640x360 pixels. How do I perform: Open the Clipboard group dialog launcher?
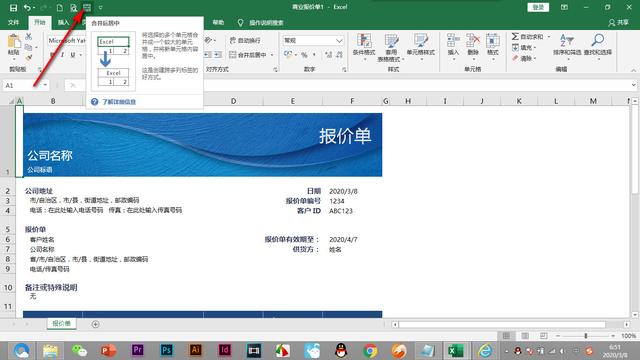pyautogui.click(x=40, y=70)
